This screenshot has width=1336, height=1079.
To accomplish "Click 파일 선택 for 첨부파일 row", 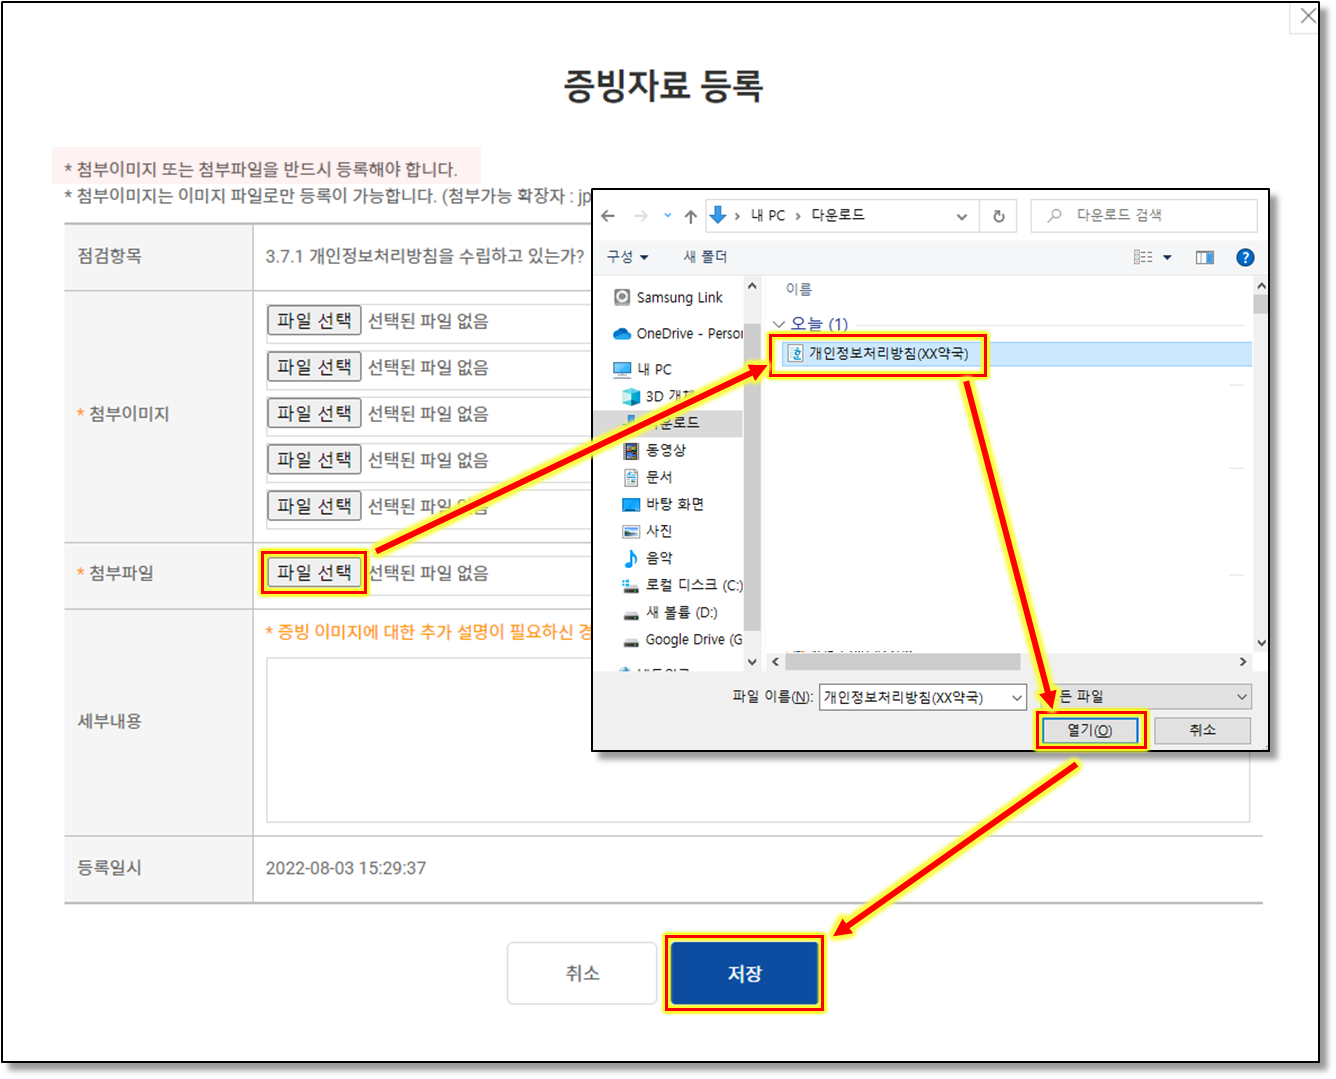I will 314,572.
